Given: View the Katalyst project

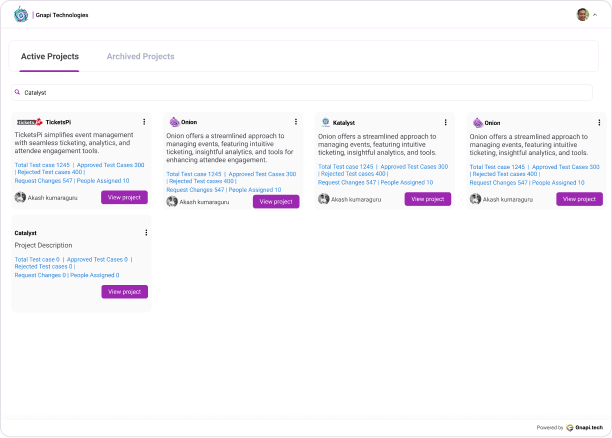Looking at the screenshot, I should (x=428, y=199).
